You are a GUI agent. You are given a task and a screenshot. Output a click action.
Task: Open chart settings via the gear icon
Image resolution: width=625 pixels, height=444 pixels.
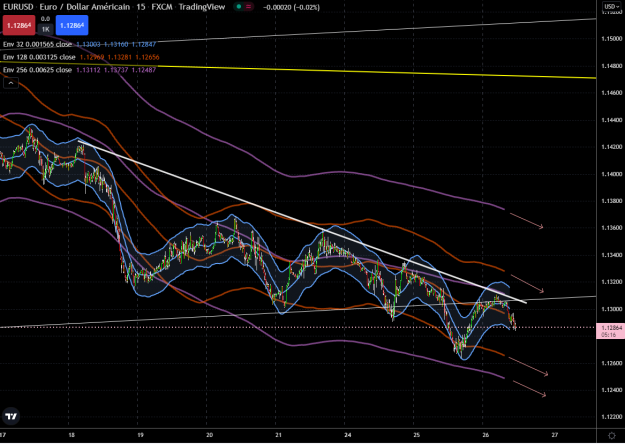[611, 435]
